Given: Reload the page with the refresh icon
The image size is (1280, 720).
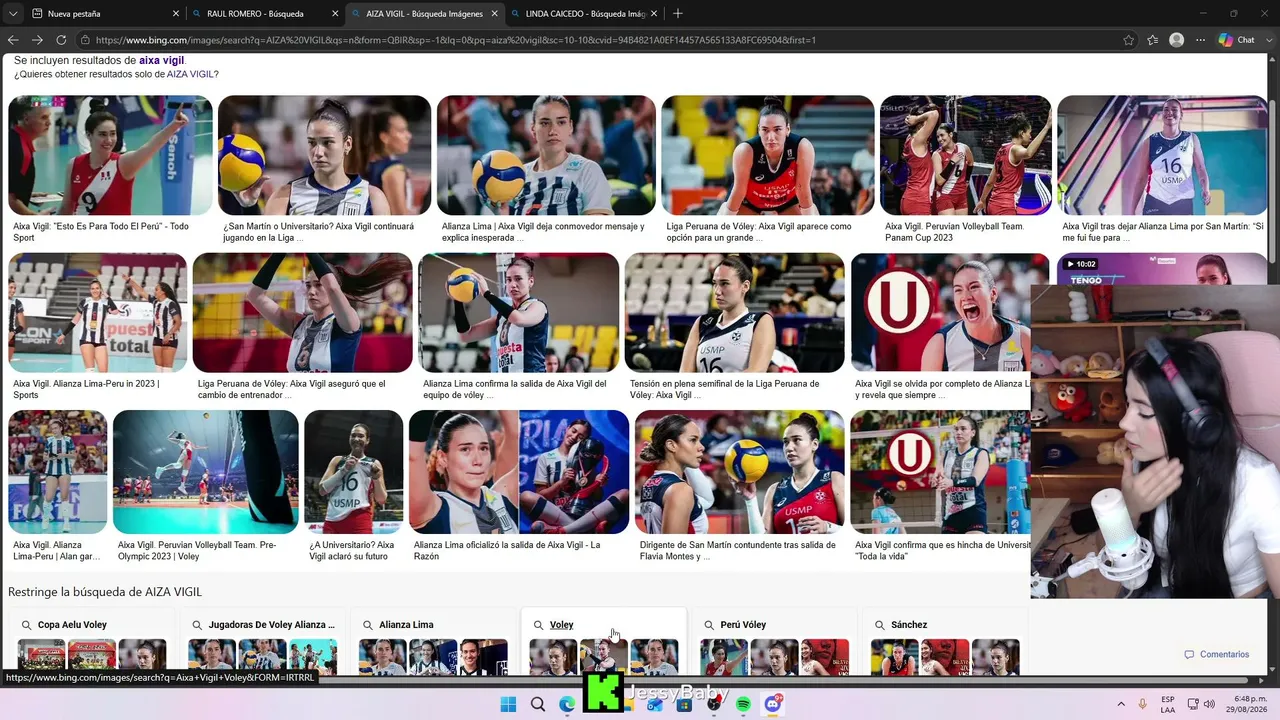Looking at the screenshot, I should pyautogui.click(x=61, y=40).
